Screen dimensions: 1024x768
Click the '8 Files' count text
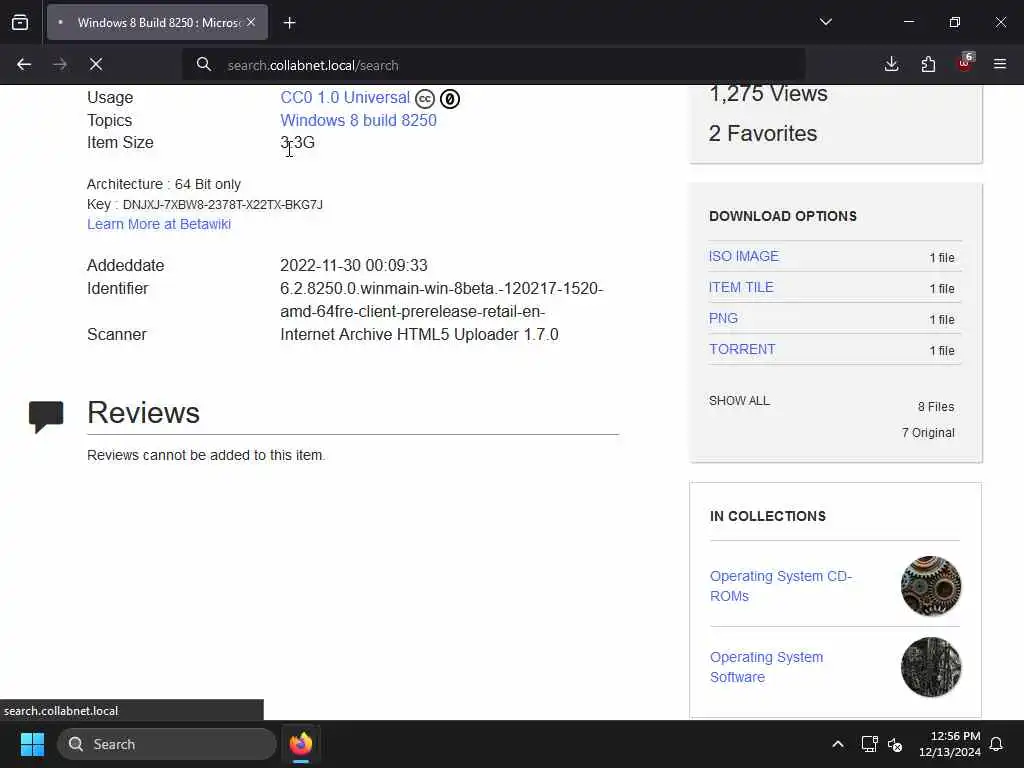[936, 406]
